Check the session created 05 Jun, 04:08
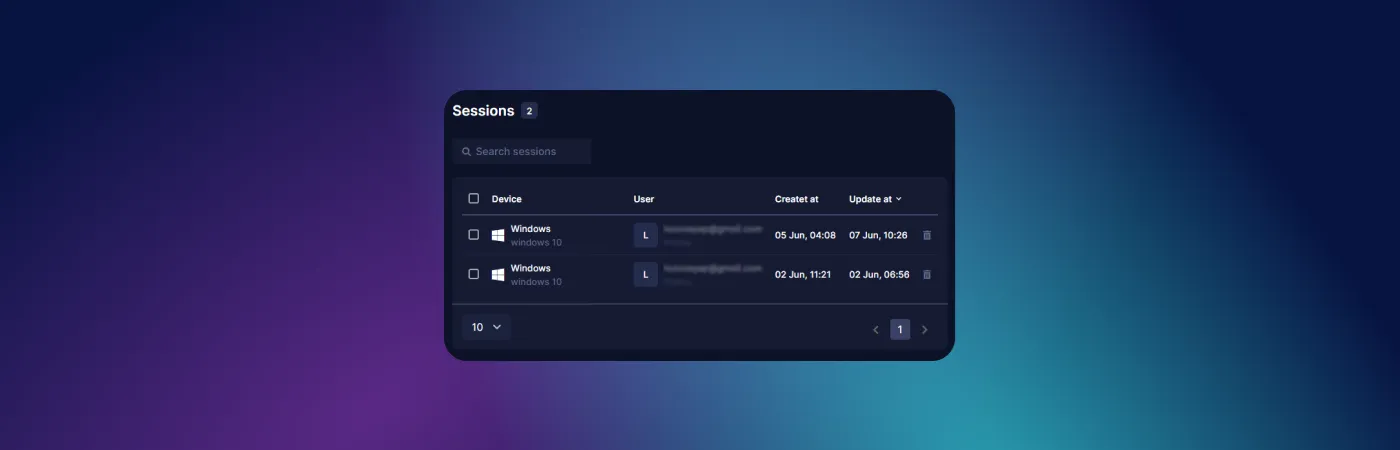 (474, 235)
